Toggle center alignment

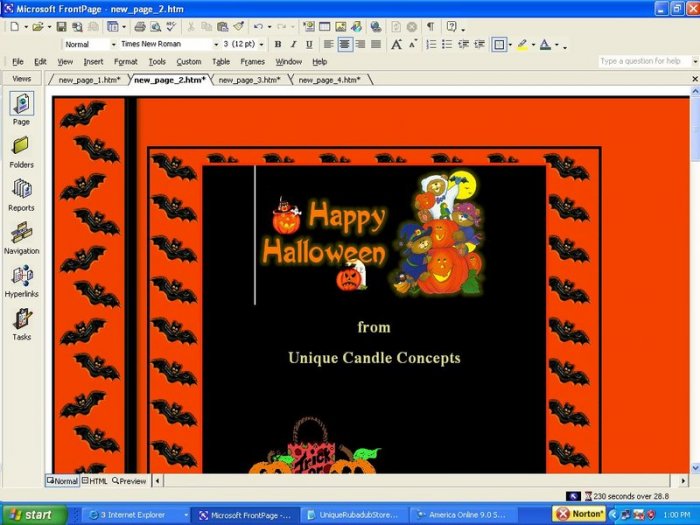point(345,44)
